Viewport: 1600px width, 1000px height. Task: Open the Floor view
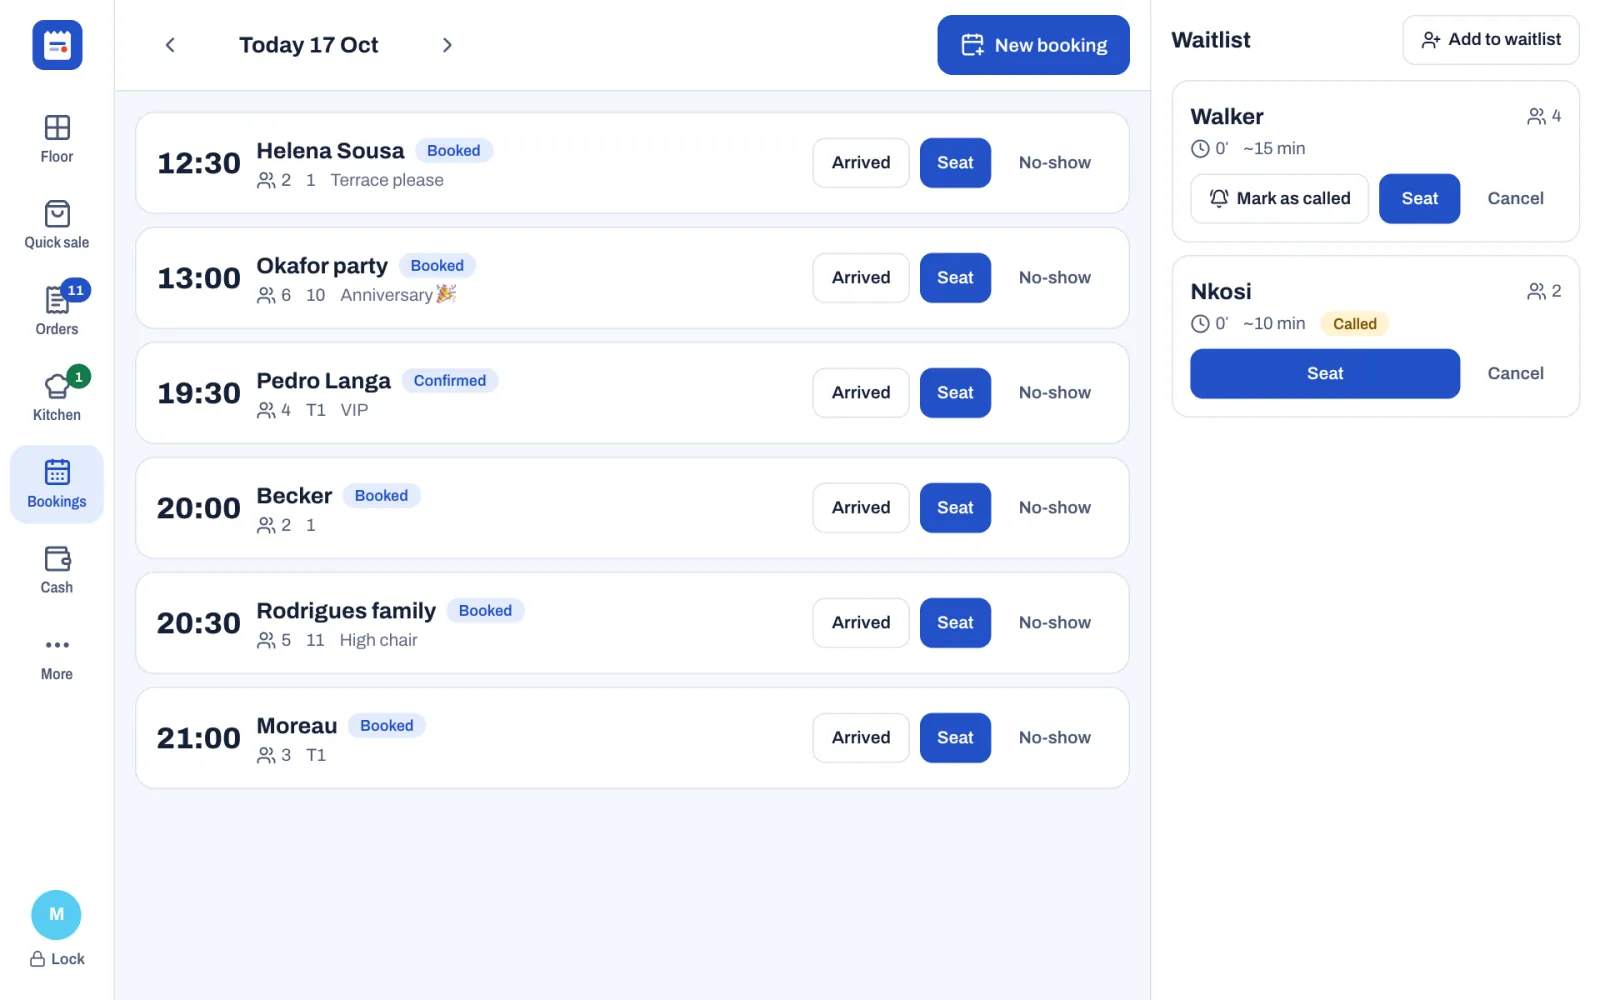coord(57,139)
